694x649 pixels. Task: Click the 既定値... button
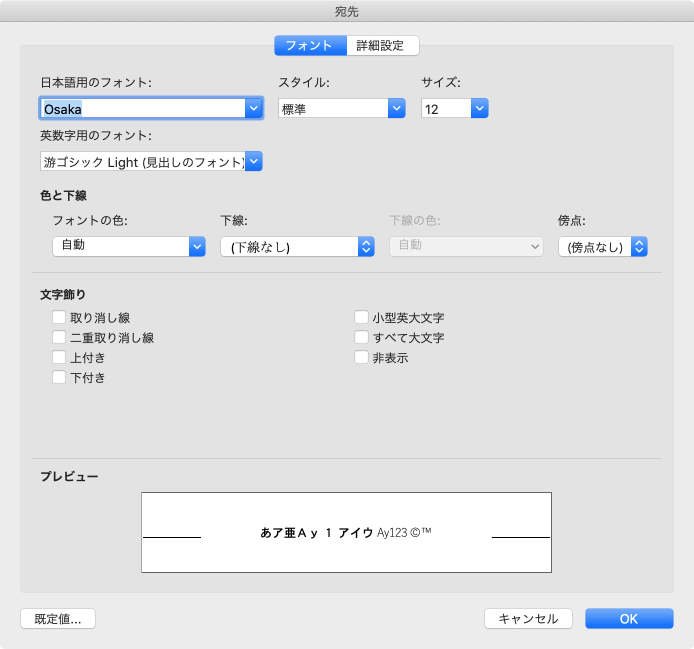[58, 618]
